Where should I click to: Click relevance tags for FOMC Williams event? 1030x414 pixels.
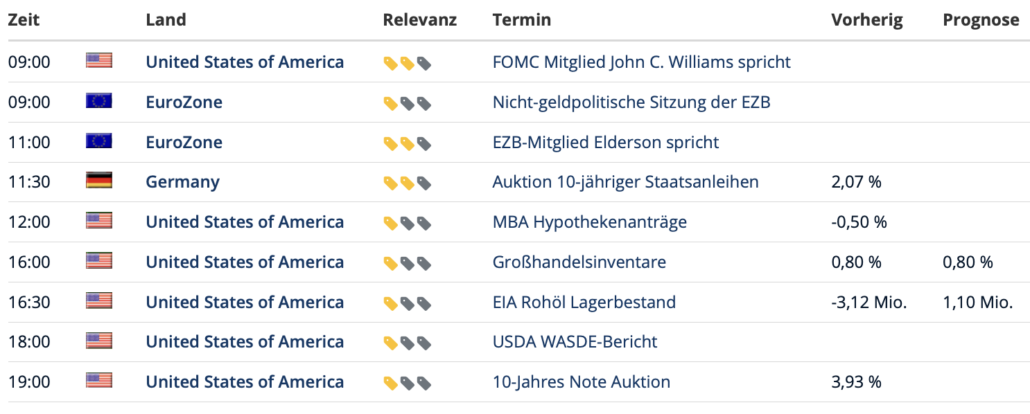point(407,63)
